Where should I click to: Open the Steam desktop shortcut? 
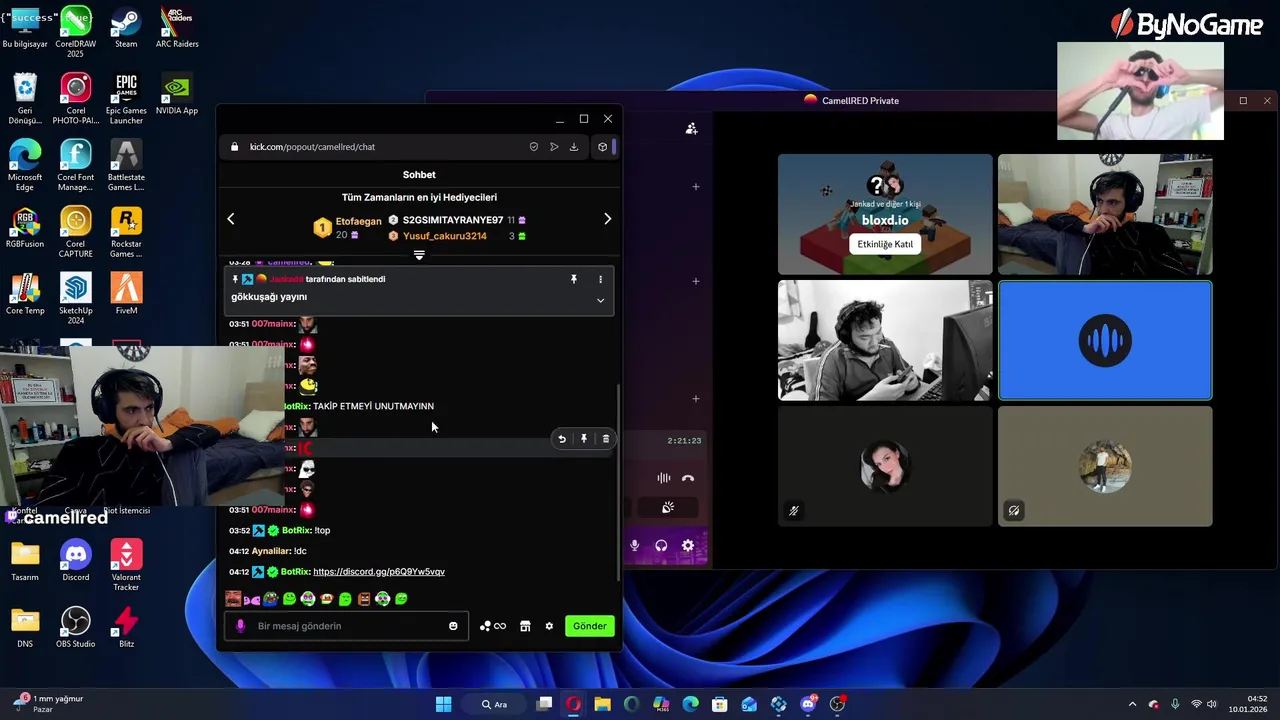tap(126, 29)
